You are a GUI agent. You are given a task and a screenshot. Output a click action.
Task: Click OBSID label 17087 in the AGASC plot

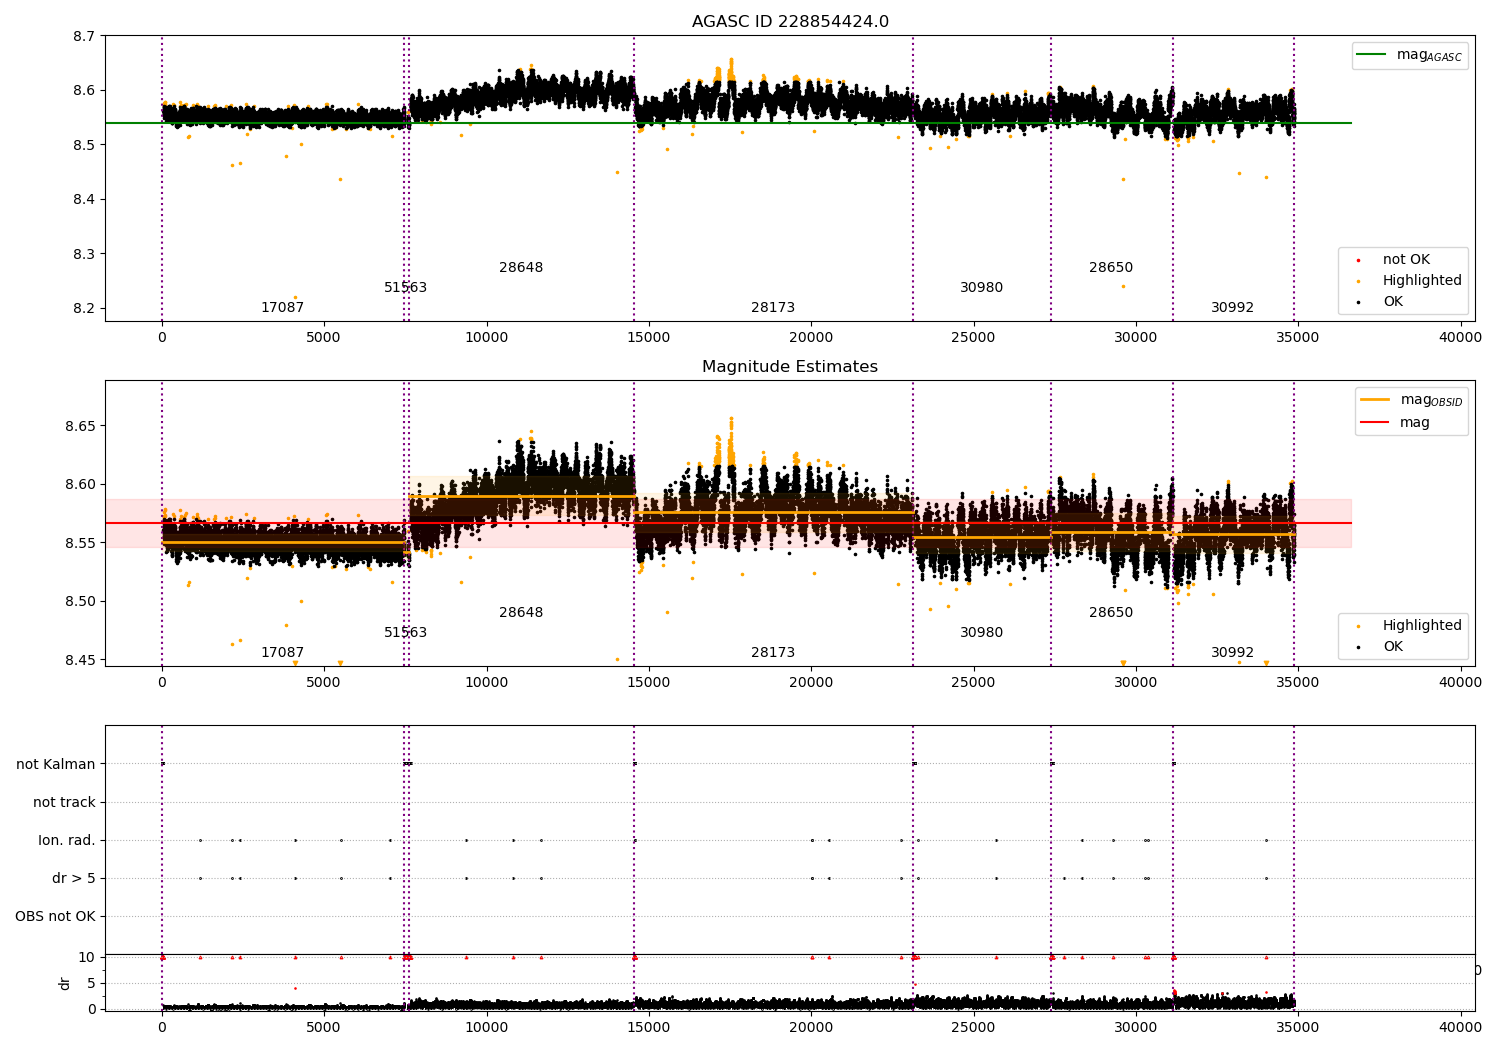click(x=282, y=308)
